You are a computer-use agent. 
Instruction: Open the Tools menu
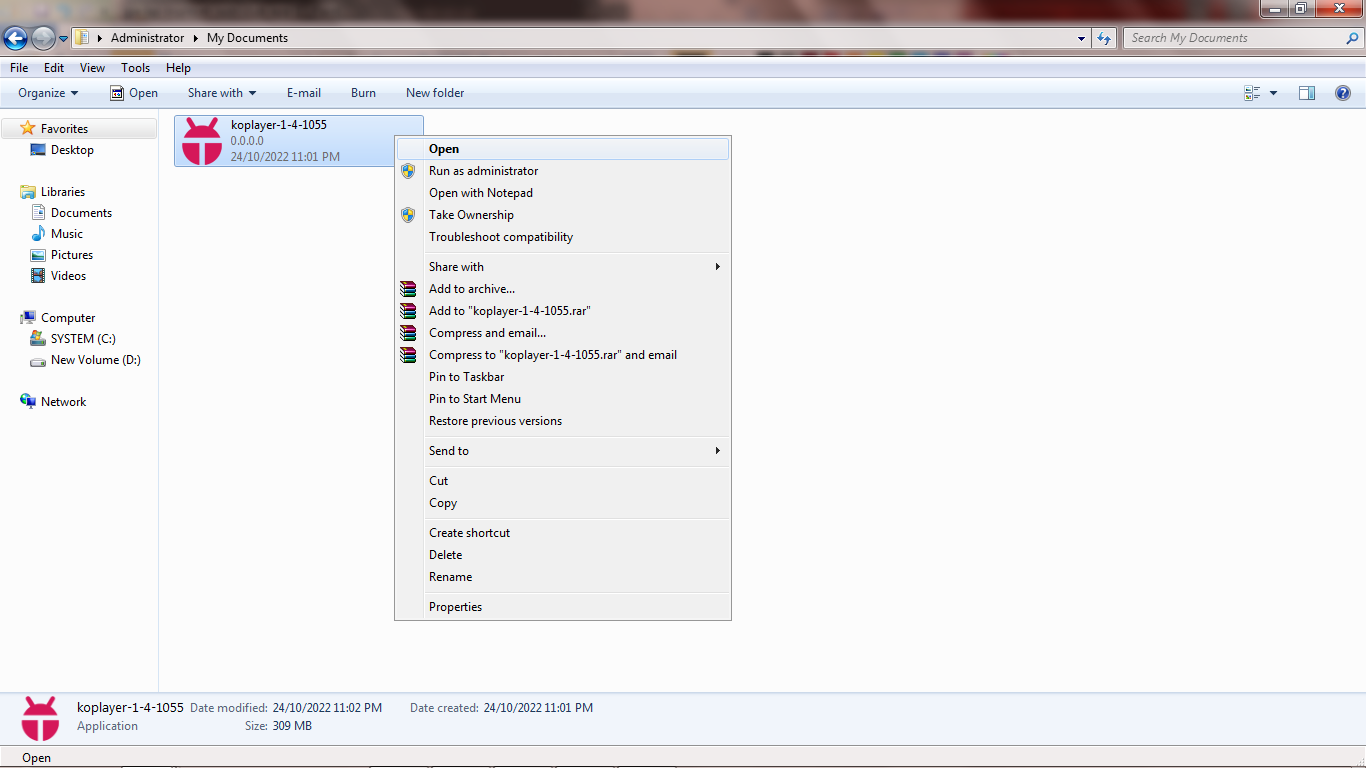coord(135,68)
